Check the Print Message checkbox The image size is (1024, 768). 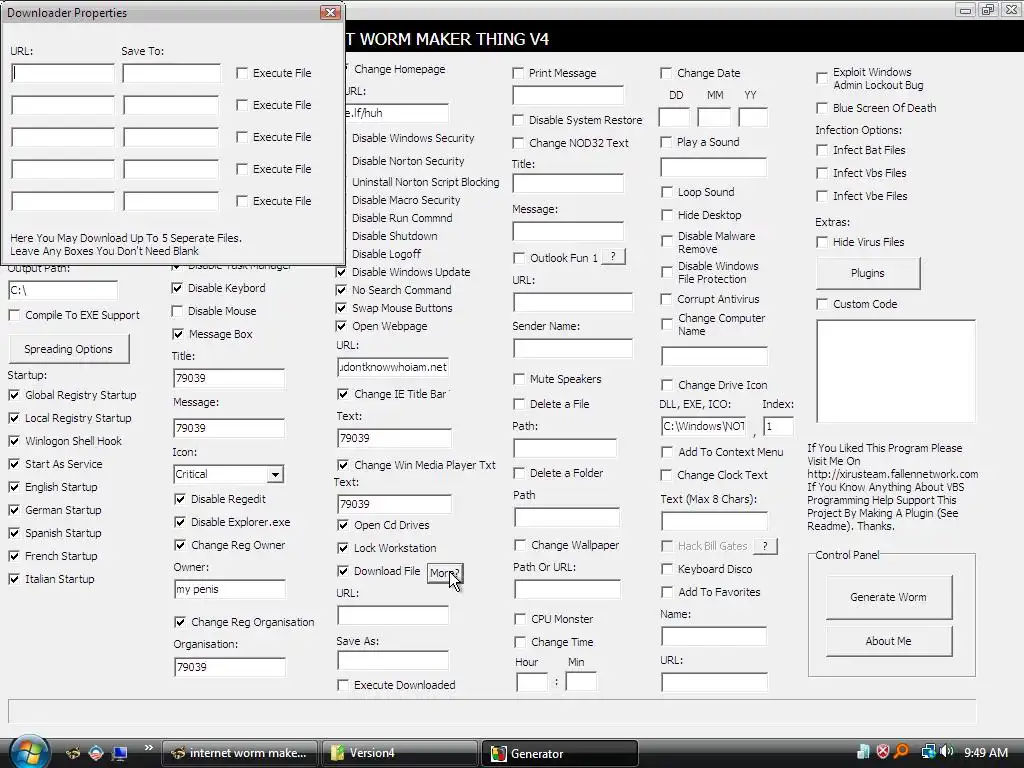tap(518, 73)
